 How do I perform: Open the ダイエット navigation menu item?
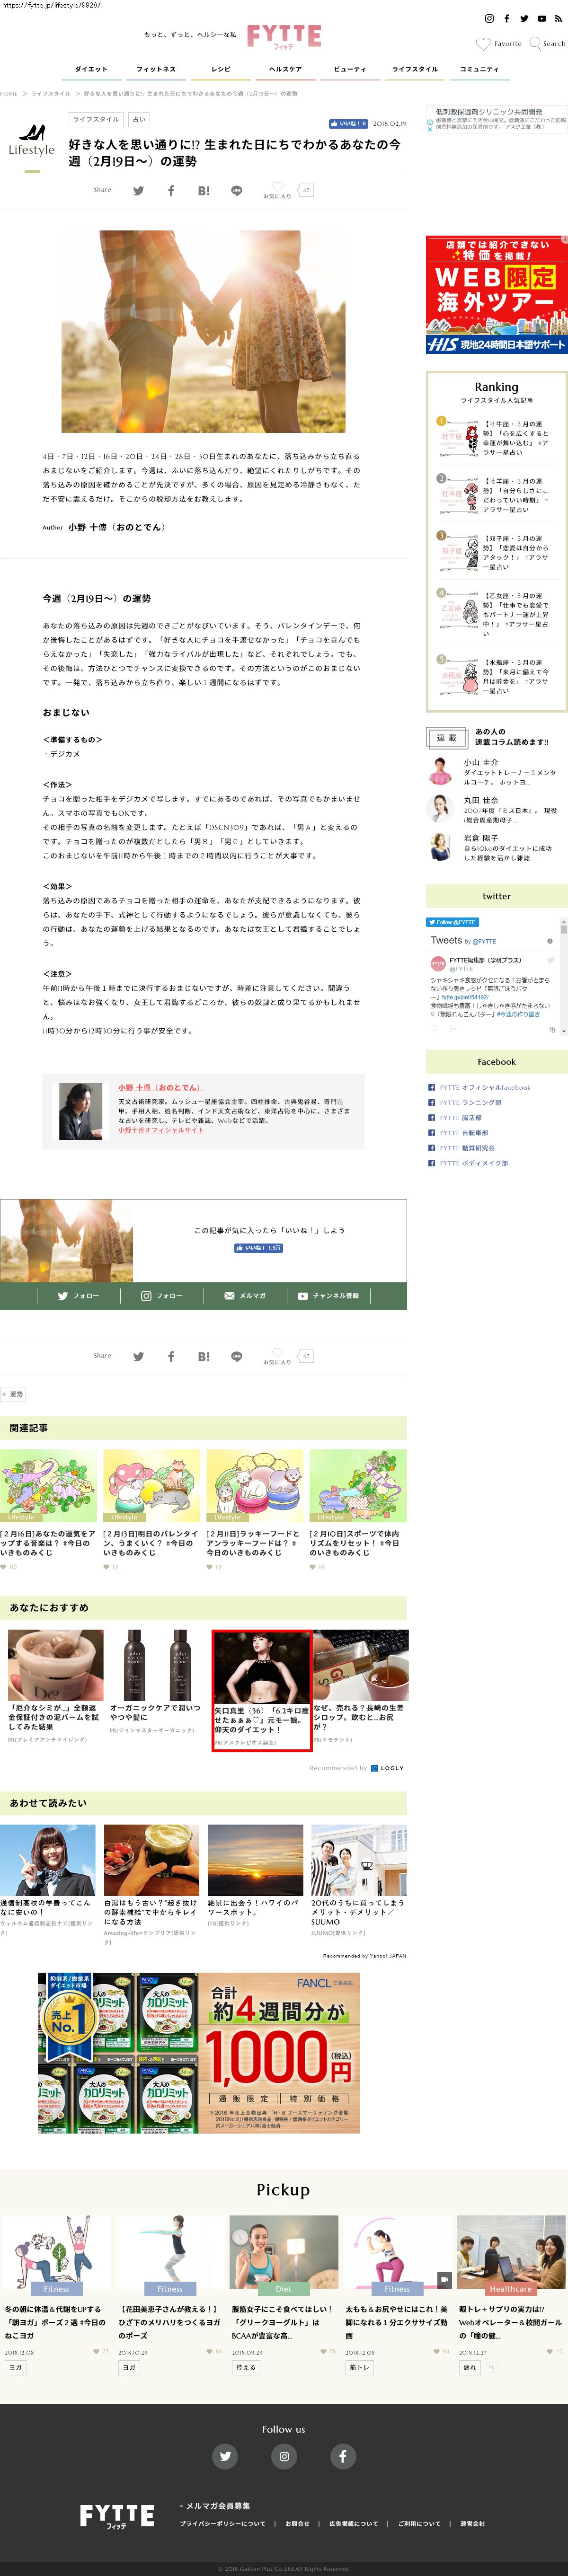coord(91,69)
